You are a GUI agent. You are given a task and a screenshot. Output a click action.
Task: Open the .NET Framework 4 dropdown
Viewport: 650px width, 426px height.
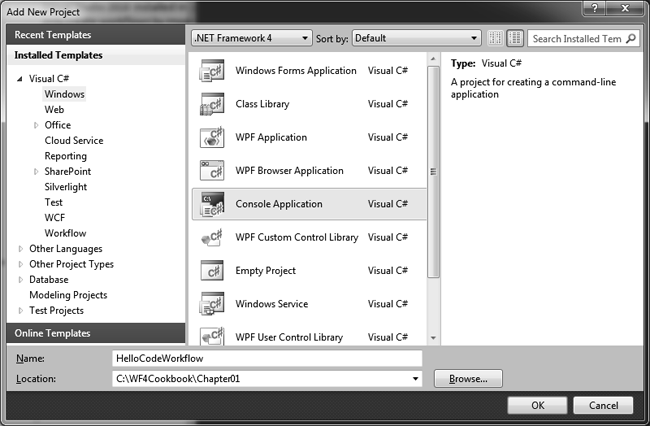tap(252, 38)
